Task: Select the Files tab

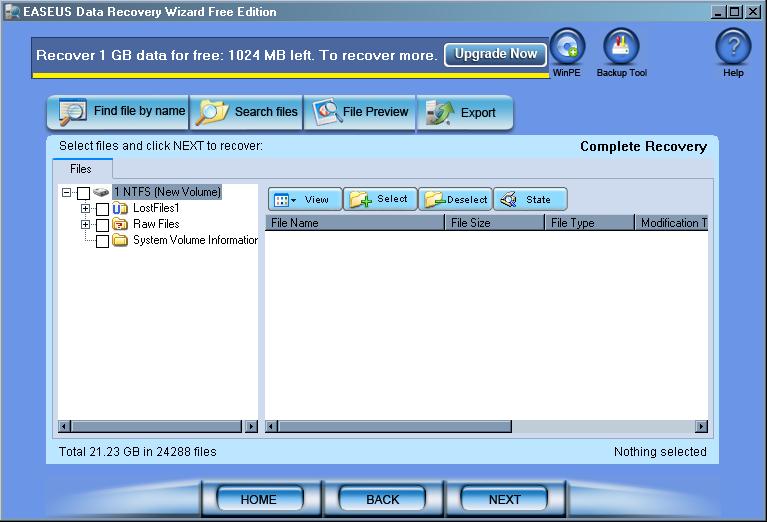Action: click(x=81, y=169)
